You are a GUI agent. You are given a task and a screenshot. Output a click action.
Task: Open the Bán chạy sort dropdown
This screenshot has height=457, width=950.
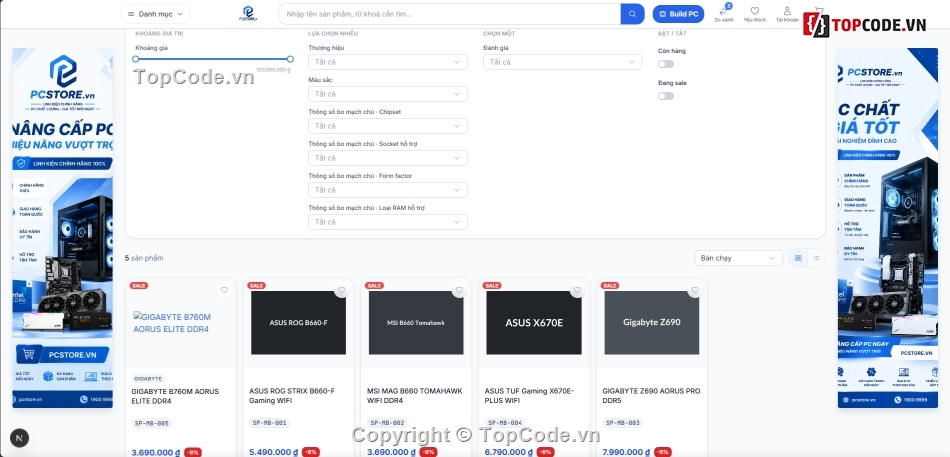click(738, 258)
